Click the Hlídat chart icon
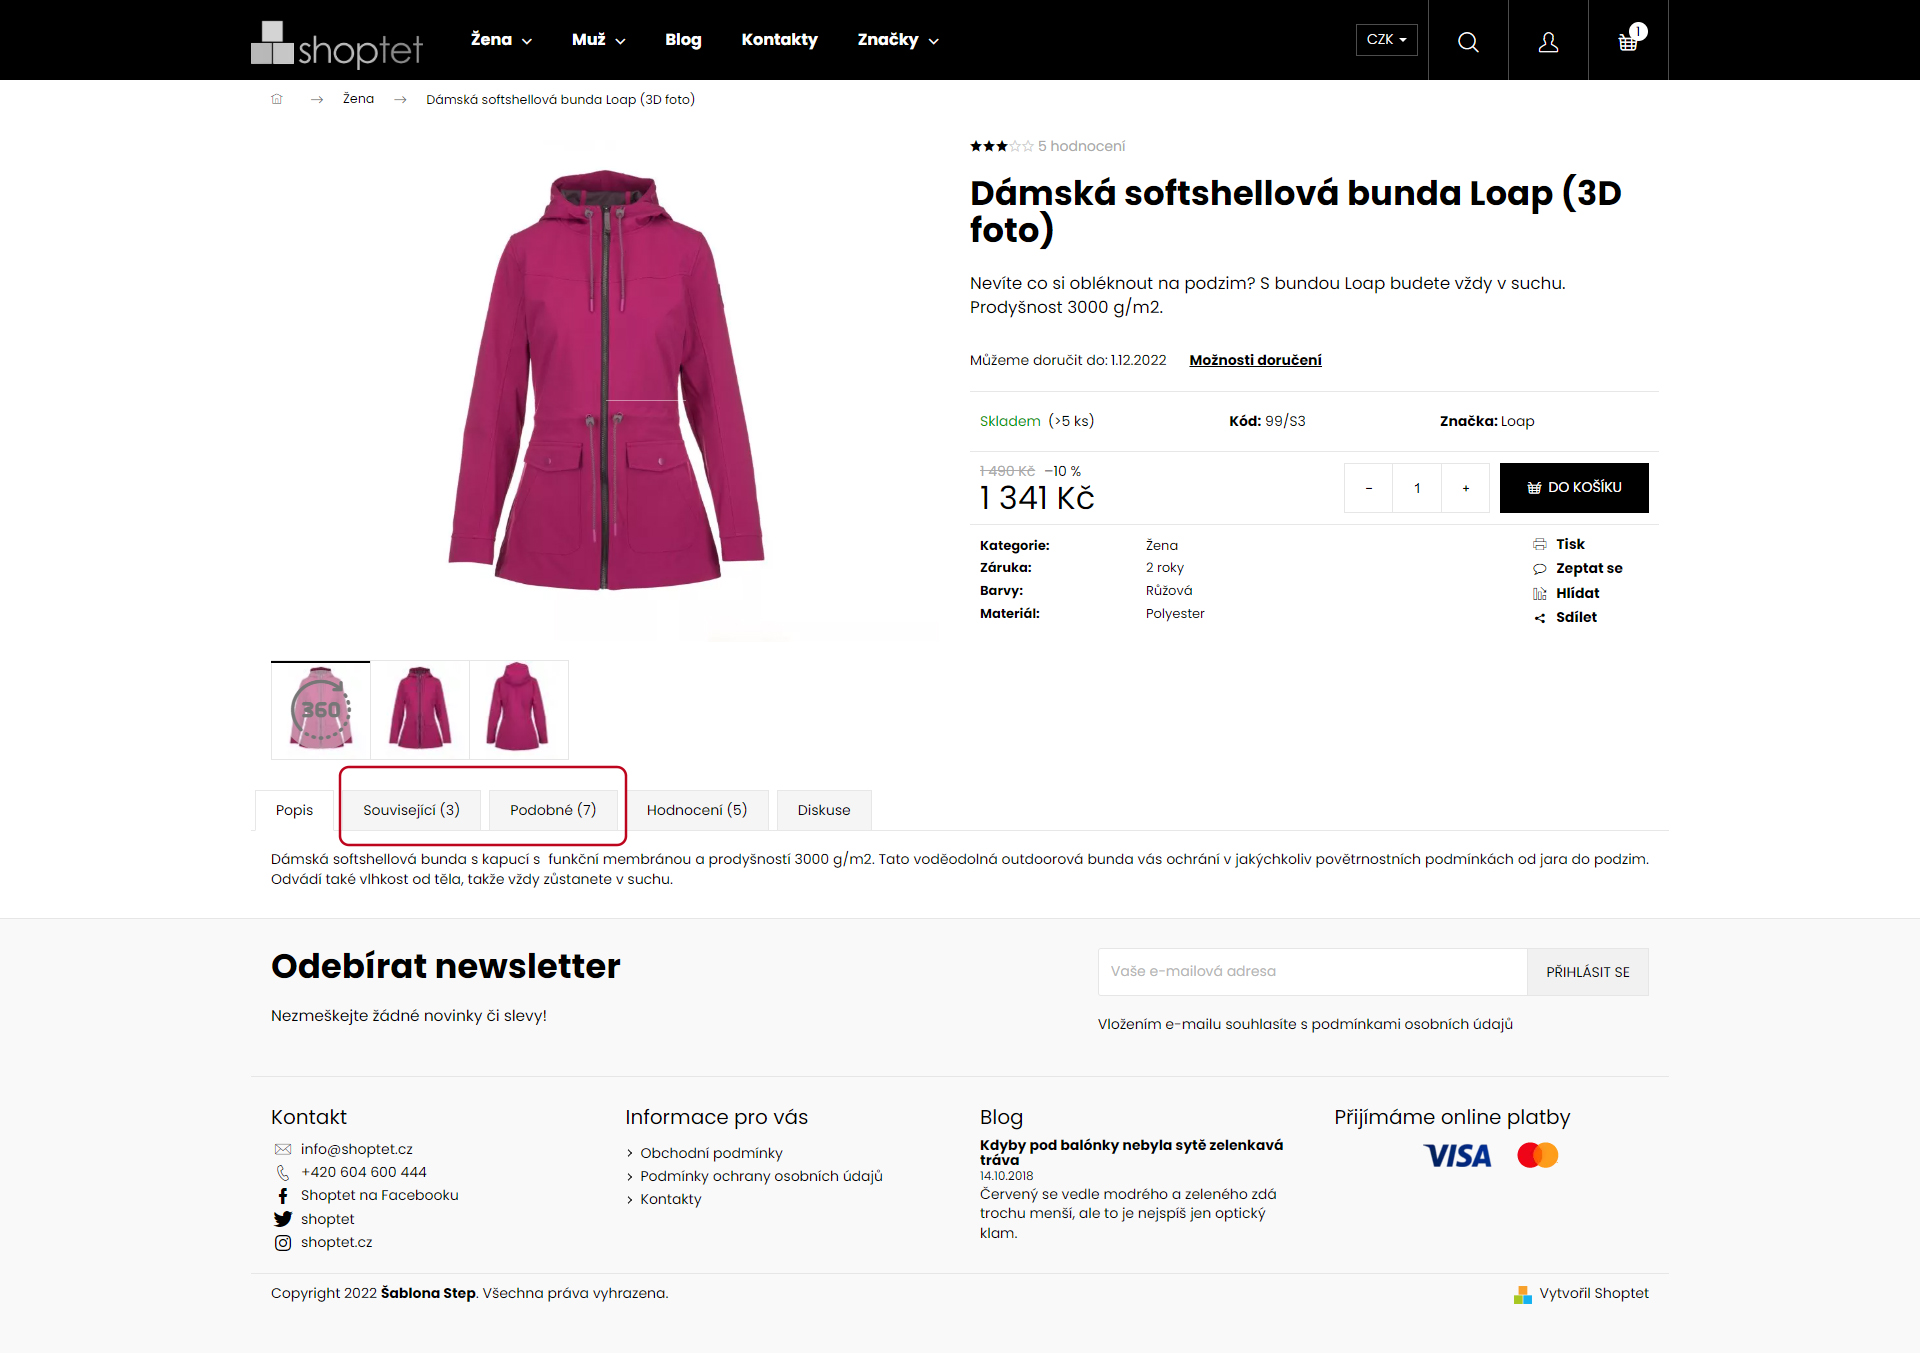The height and width of the screenshot is (1353, 1920). 1540,593
